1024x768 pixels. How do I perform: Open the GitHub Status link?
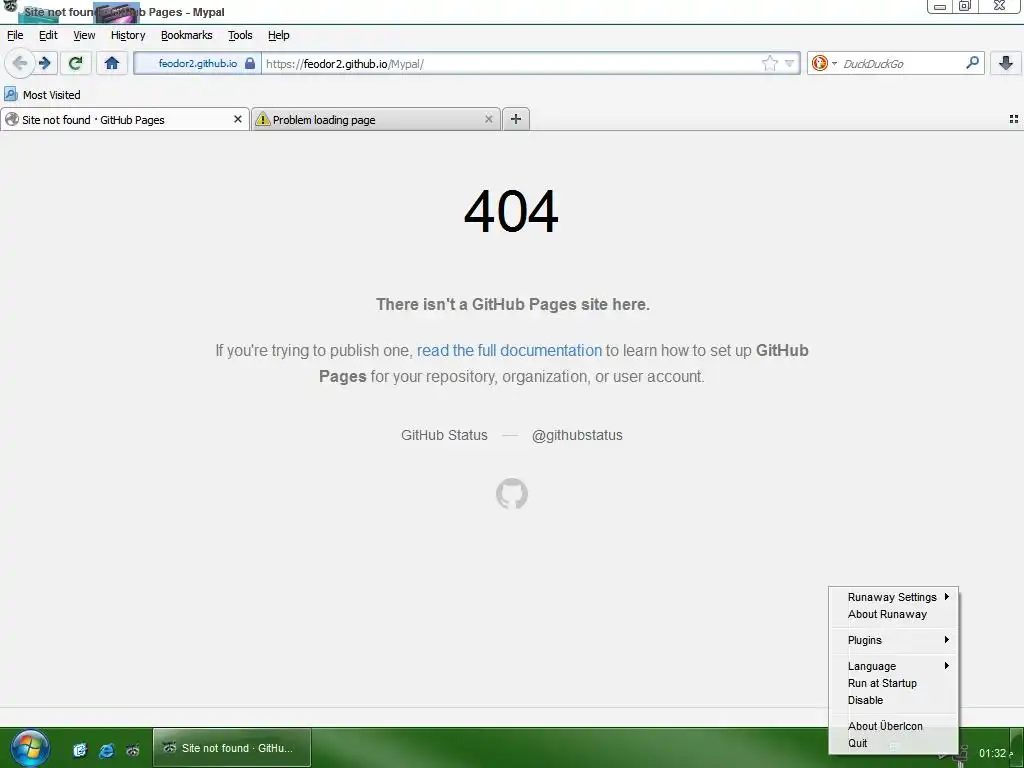click(444, 435)
